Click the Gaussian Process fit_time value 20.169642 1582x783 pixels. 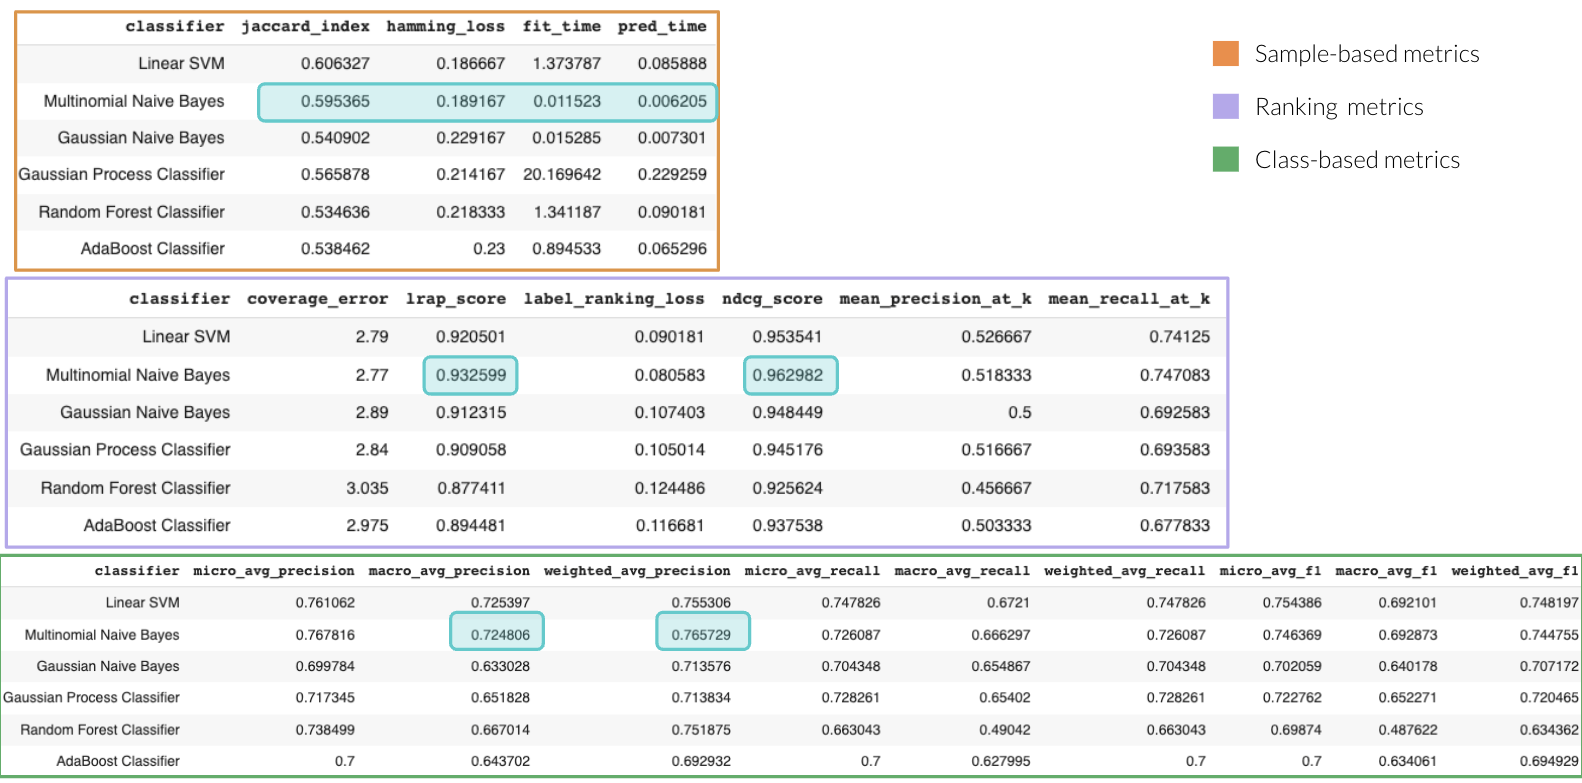tap(562, 174)
